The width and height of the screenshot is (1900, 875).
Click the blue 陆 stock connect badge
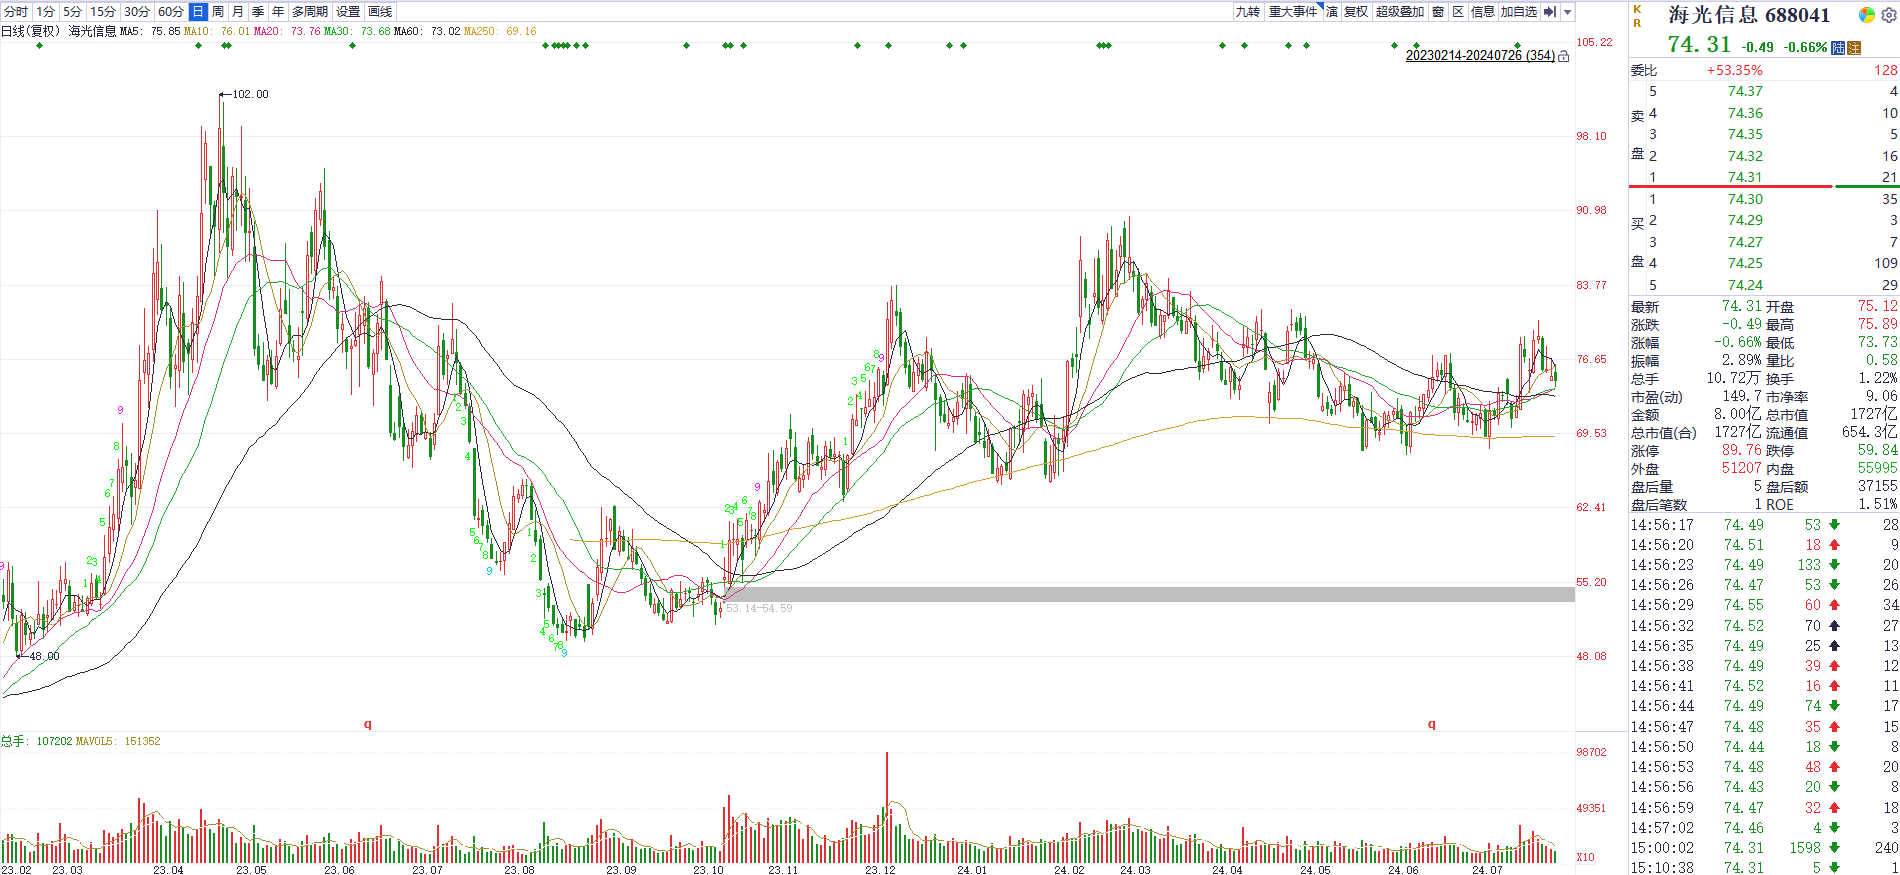pyautogui.click(x=1838, y=48)
